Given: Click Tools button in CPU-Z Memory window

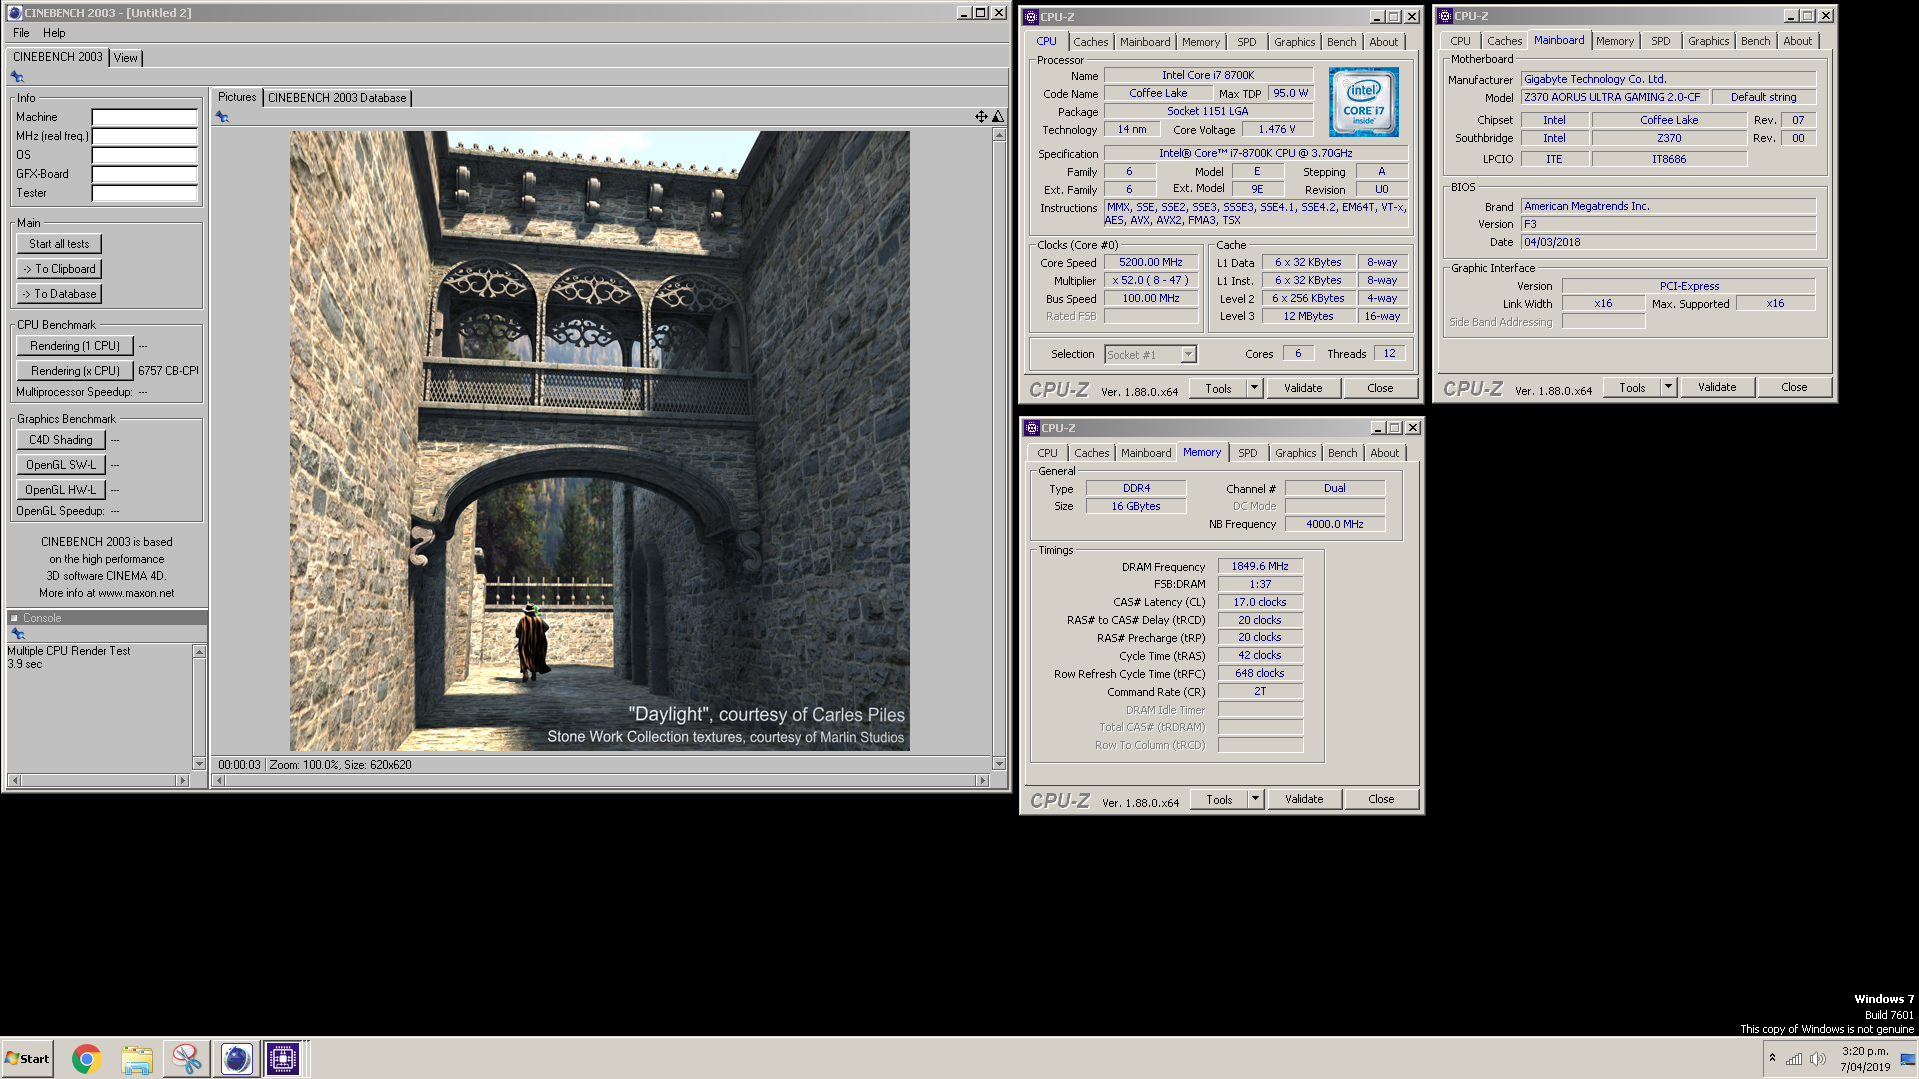Looking at the screenshot, I should click(x=1219, y=799).
